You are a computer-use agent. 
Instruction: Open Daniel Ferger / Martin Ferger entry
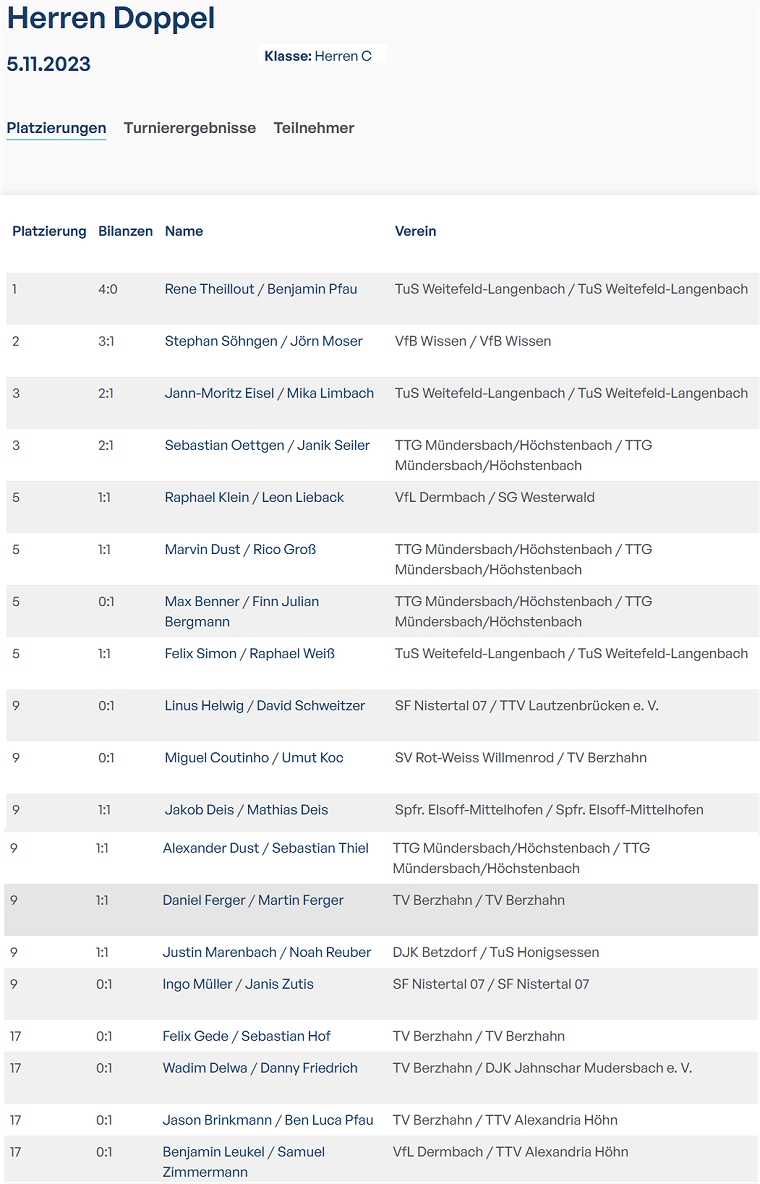253,900
